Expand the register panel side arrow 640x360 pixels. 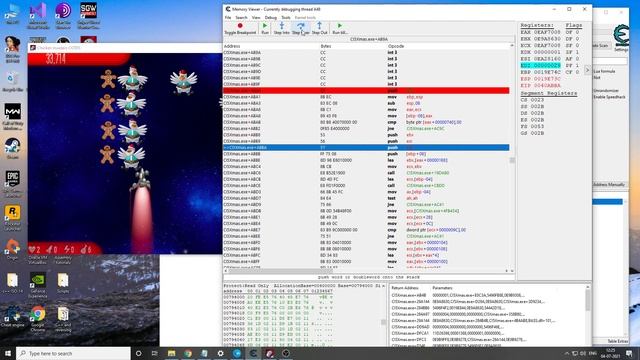(x=587, y=70)
